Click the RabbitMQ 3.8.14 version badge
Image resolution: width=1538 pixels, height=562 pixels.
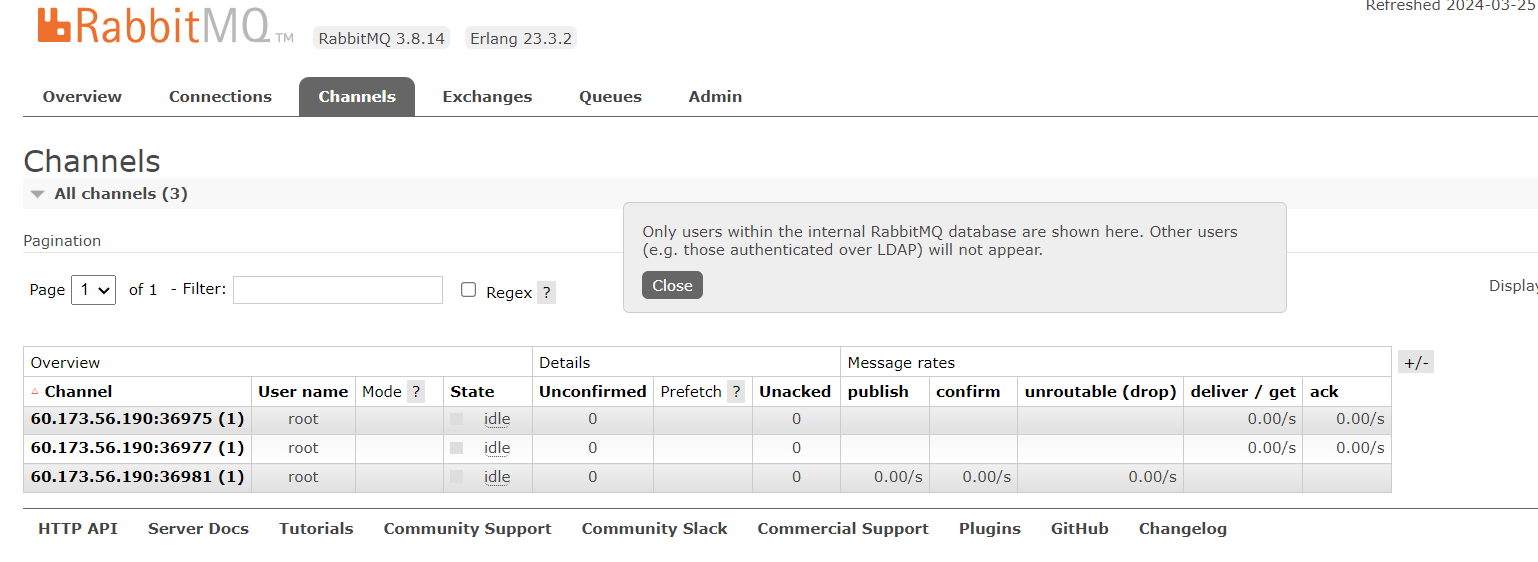(381, 38)
